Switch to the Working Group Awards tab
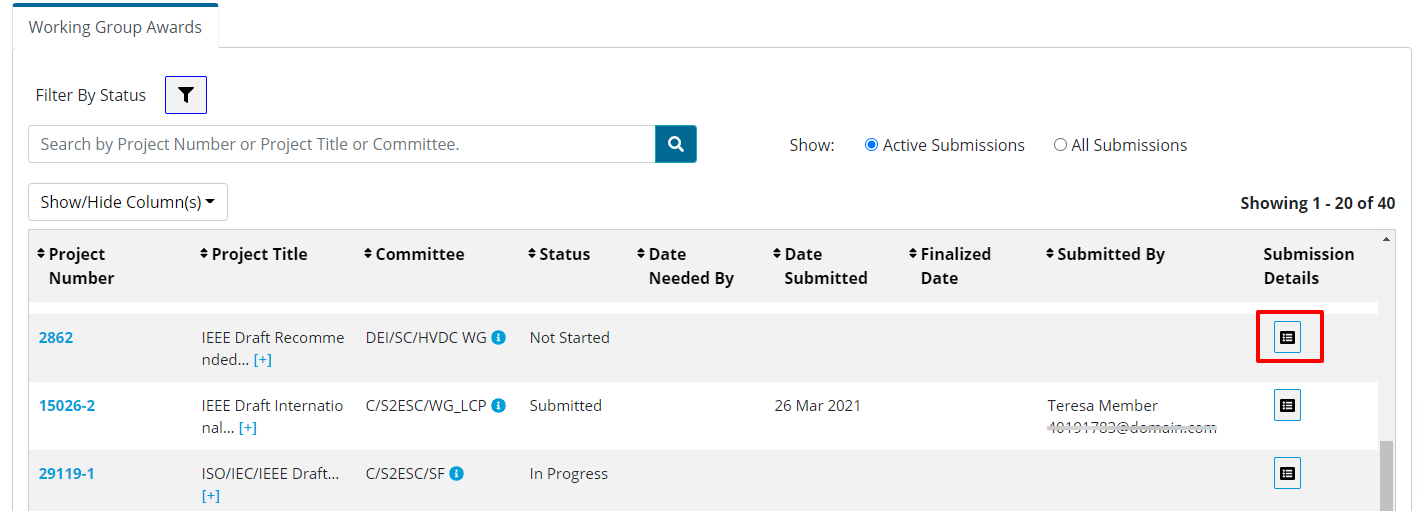The height and width of the screenshot is (511, 1421). click(x=115, y=27)
